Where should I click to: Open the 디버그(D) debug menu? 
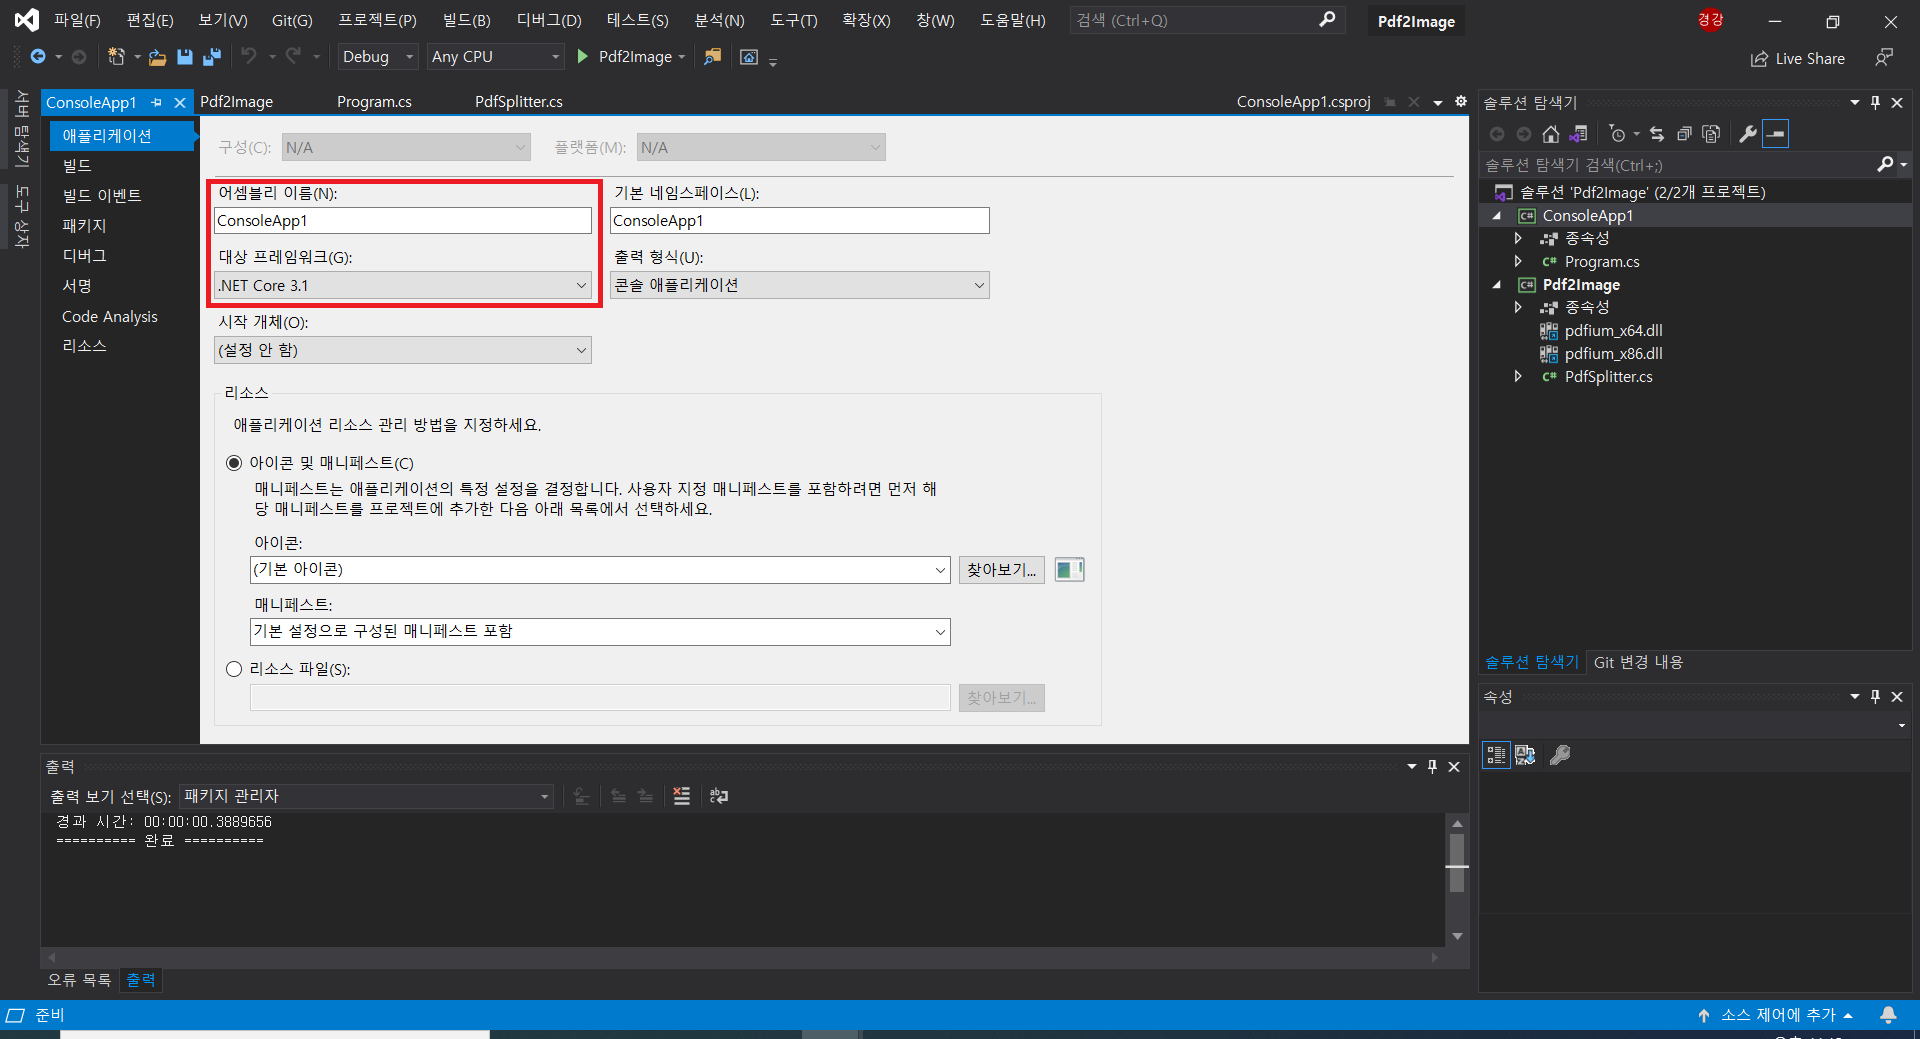[x=549, y=20]
